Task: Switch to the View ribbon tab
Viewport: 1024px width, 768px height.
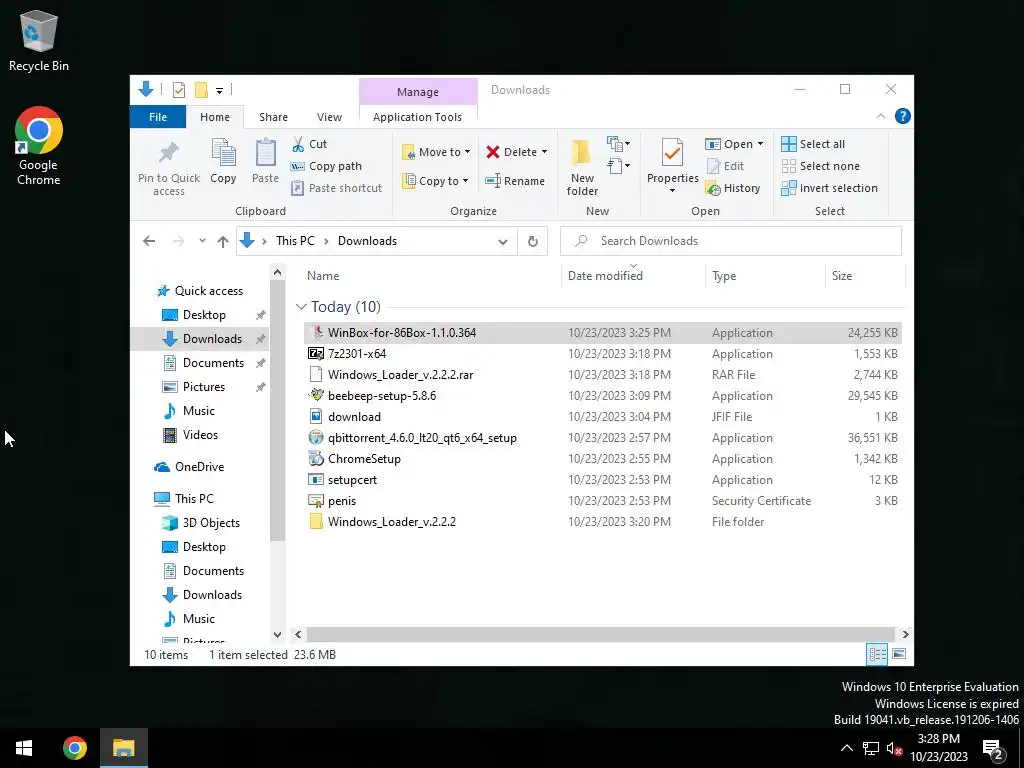Action: click(329, 117)
